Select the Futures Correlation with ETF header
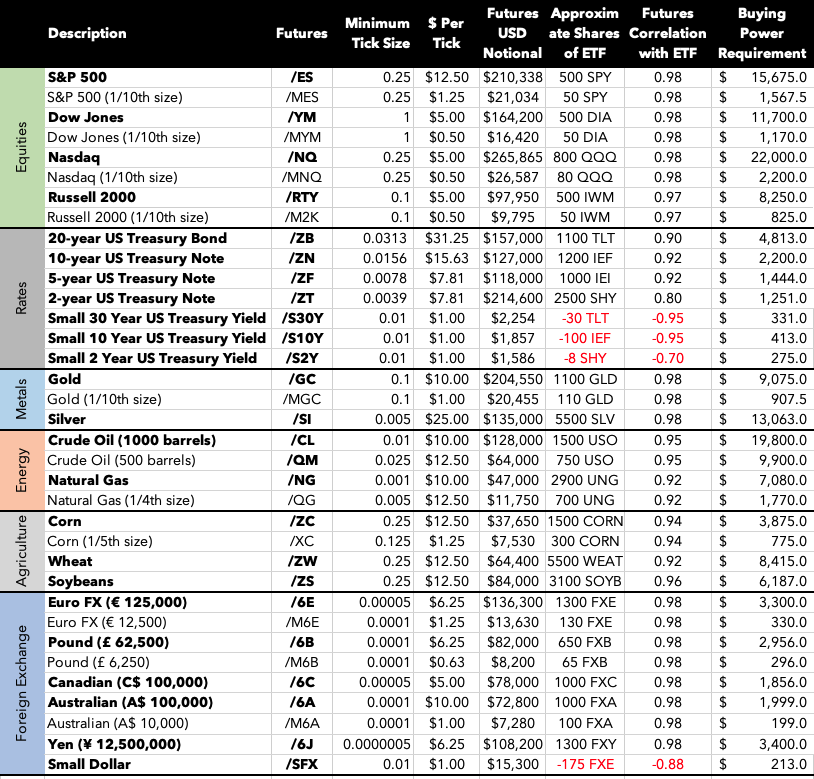The height and width of the screenshot is (779, 814). point(668,33)
